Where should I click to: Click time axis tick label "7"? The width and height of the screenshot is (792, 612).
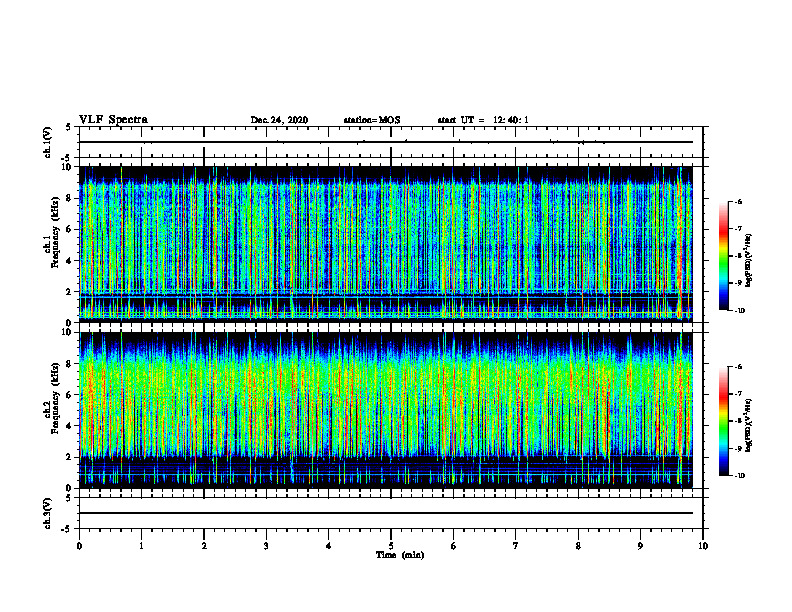tap(516, 546)
